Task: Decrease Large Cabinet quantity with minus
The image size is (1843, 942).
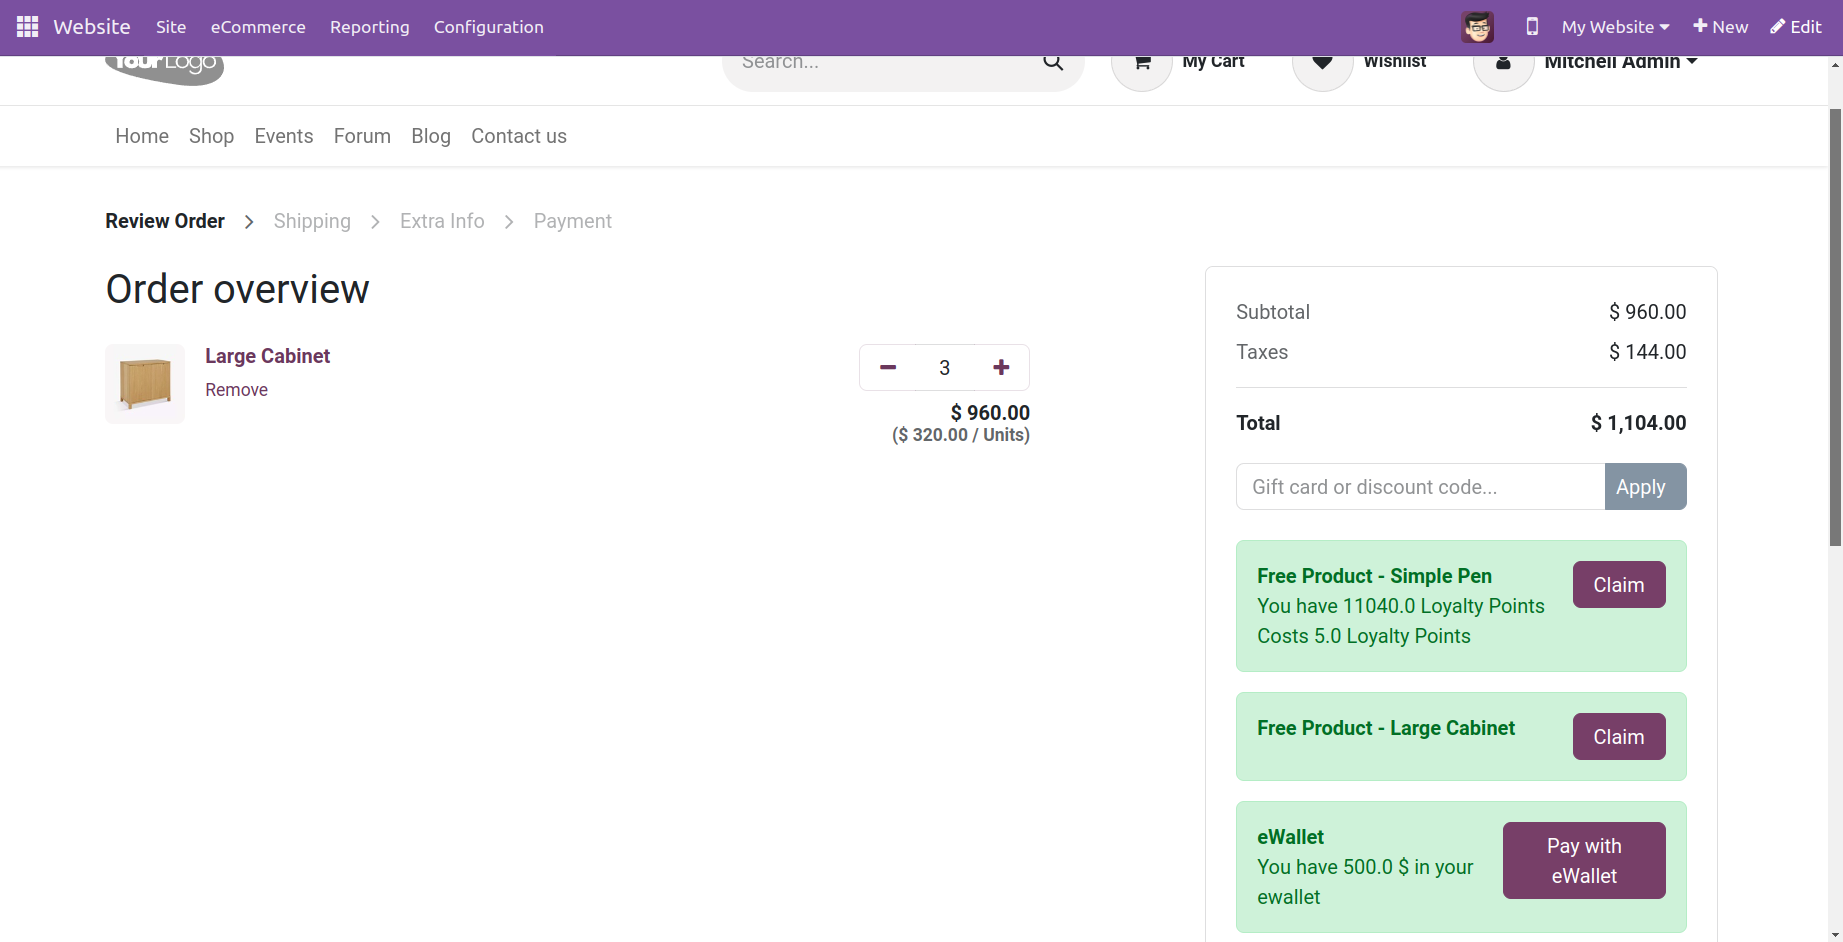Action: pos(887,368)
